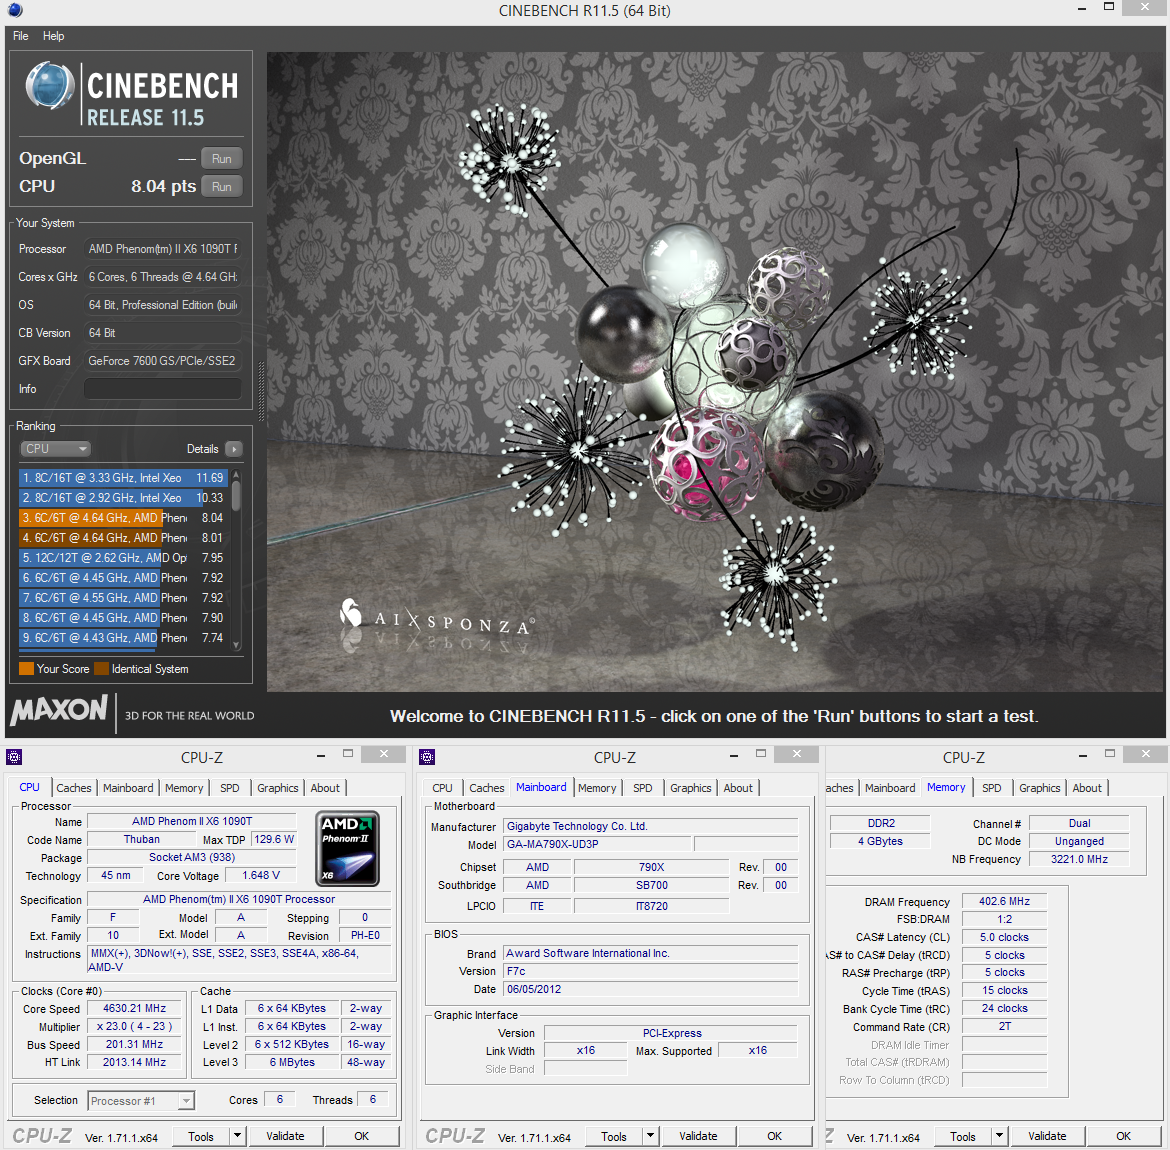Switch to Memory tab in Mainboard CPU-Z
The height and width of the screenshot is (1150, 1170).
[x=597, y=788]
